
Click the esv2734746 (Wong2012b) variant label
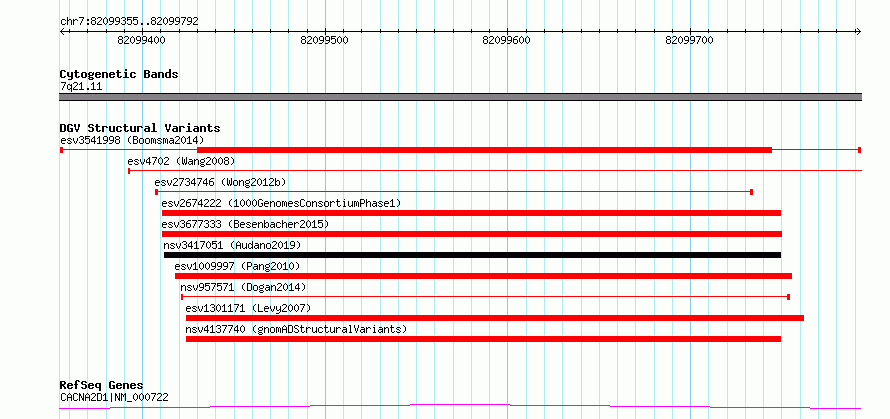(220, 182)
